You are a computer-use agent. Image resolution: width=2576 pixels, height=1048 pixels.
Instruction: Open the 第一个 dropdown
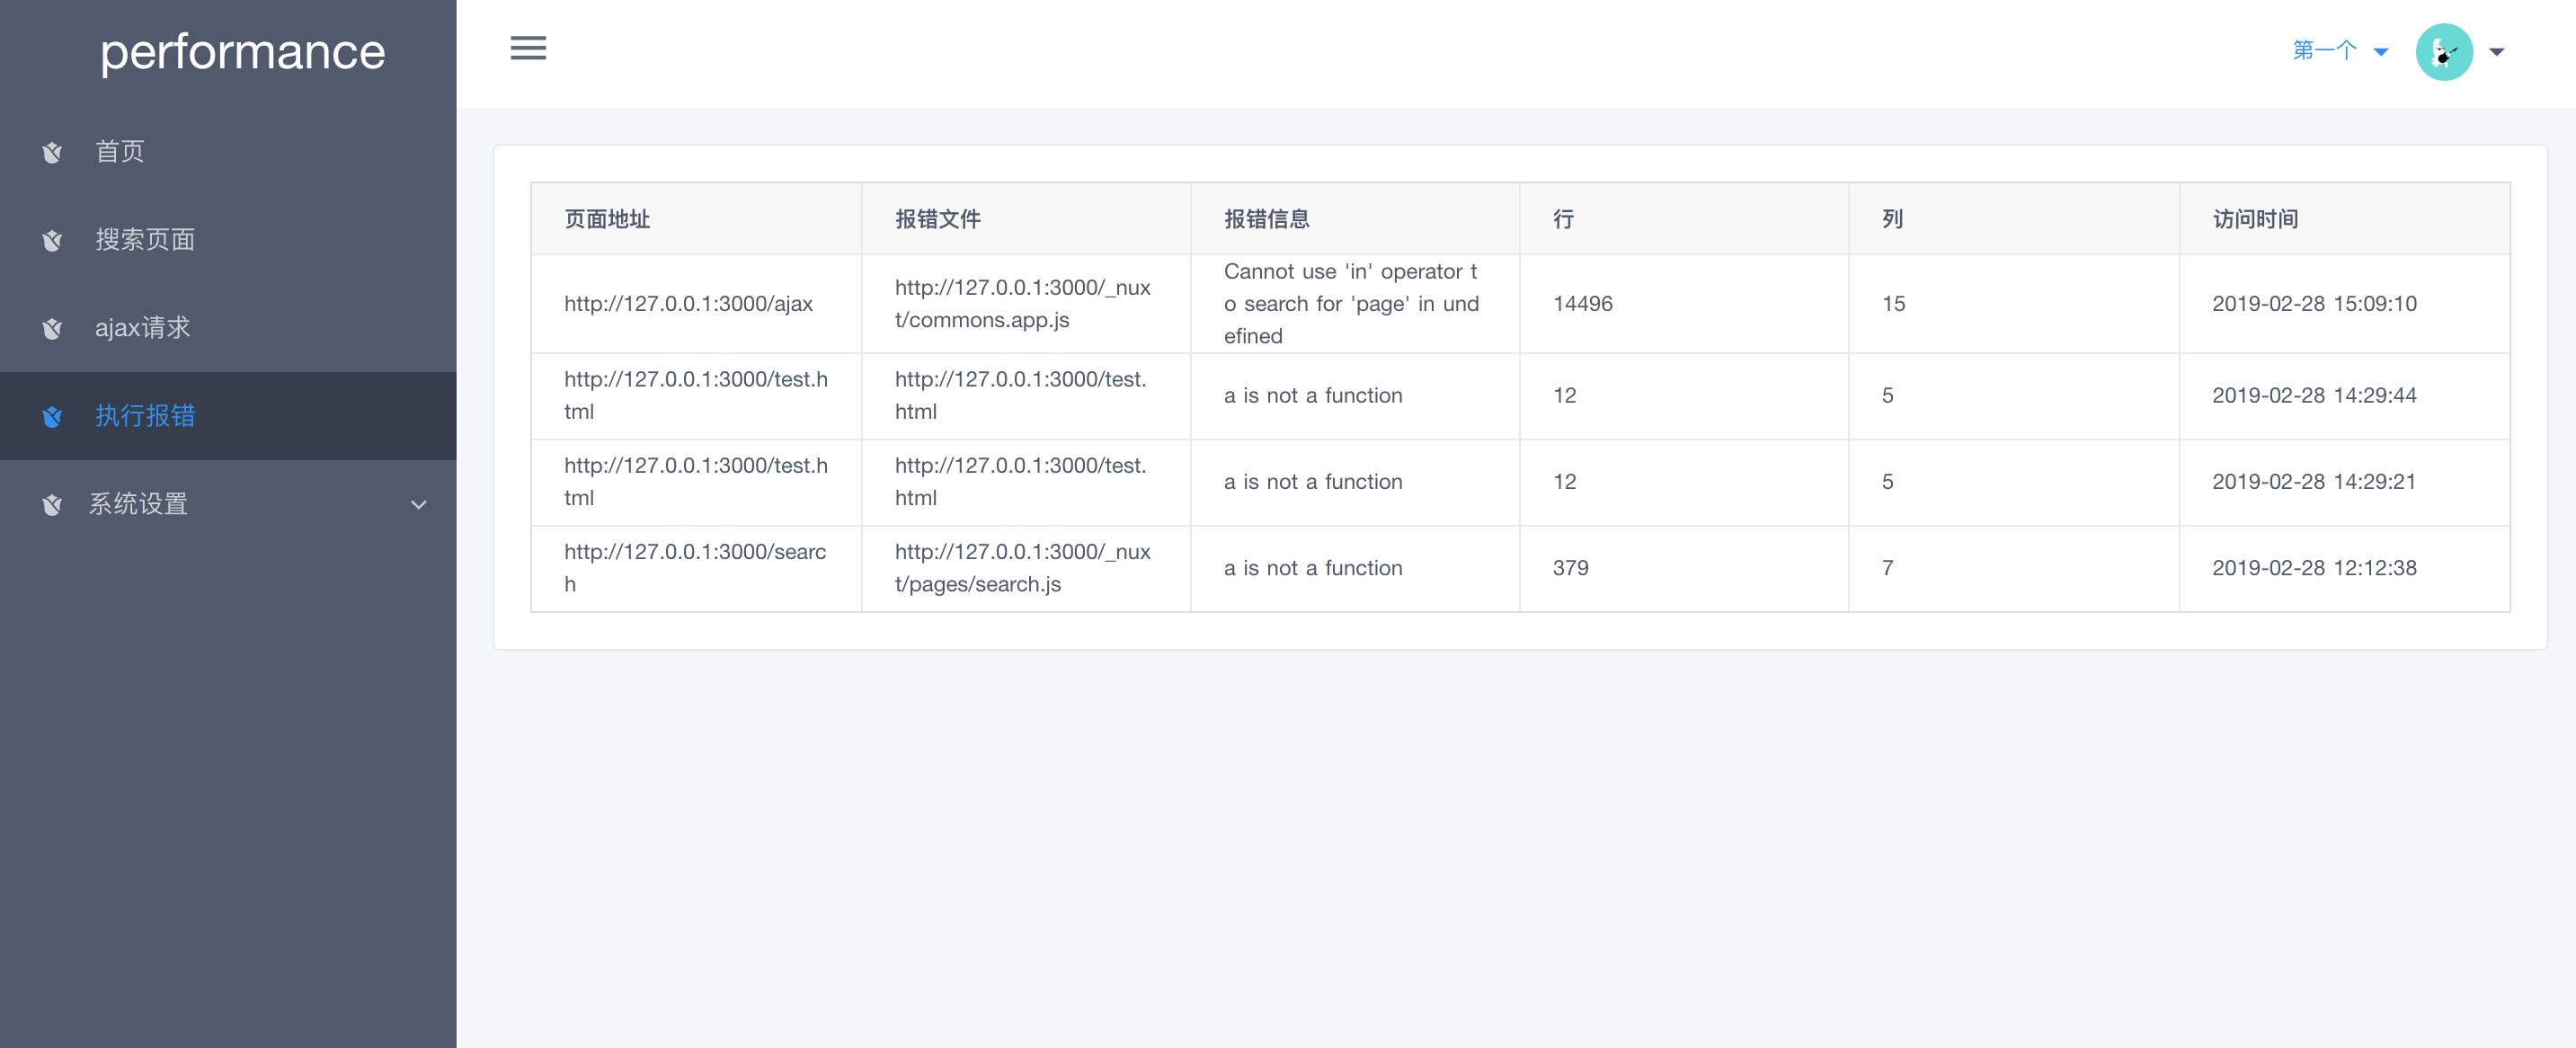point(2340,50)
